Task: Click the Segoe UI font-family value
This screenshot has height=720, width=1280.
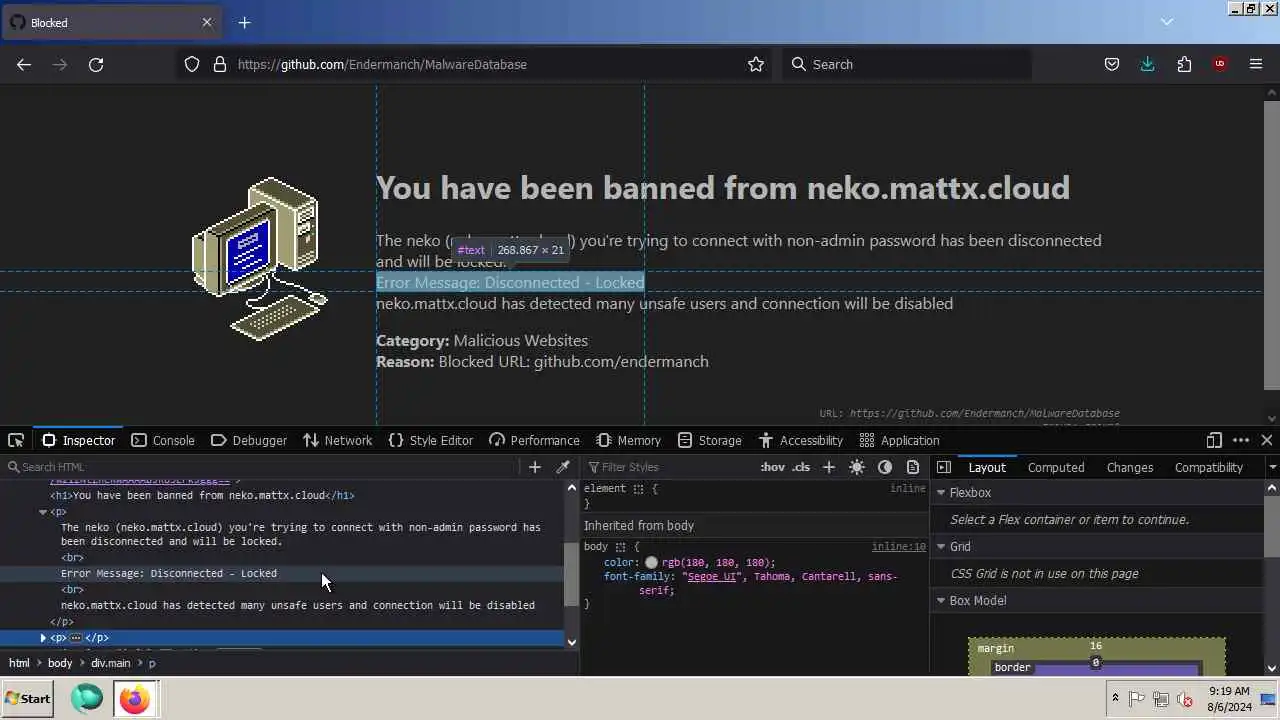Action: tap(714, 577)
